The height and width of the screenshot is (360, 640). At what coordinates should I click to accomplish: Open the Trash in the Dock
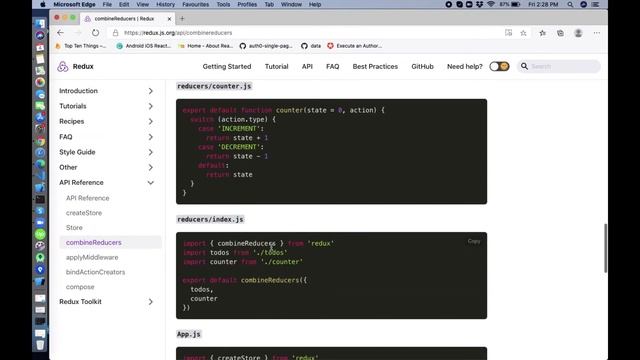coord(40,345)
